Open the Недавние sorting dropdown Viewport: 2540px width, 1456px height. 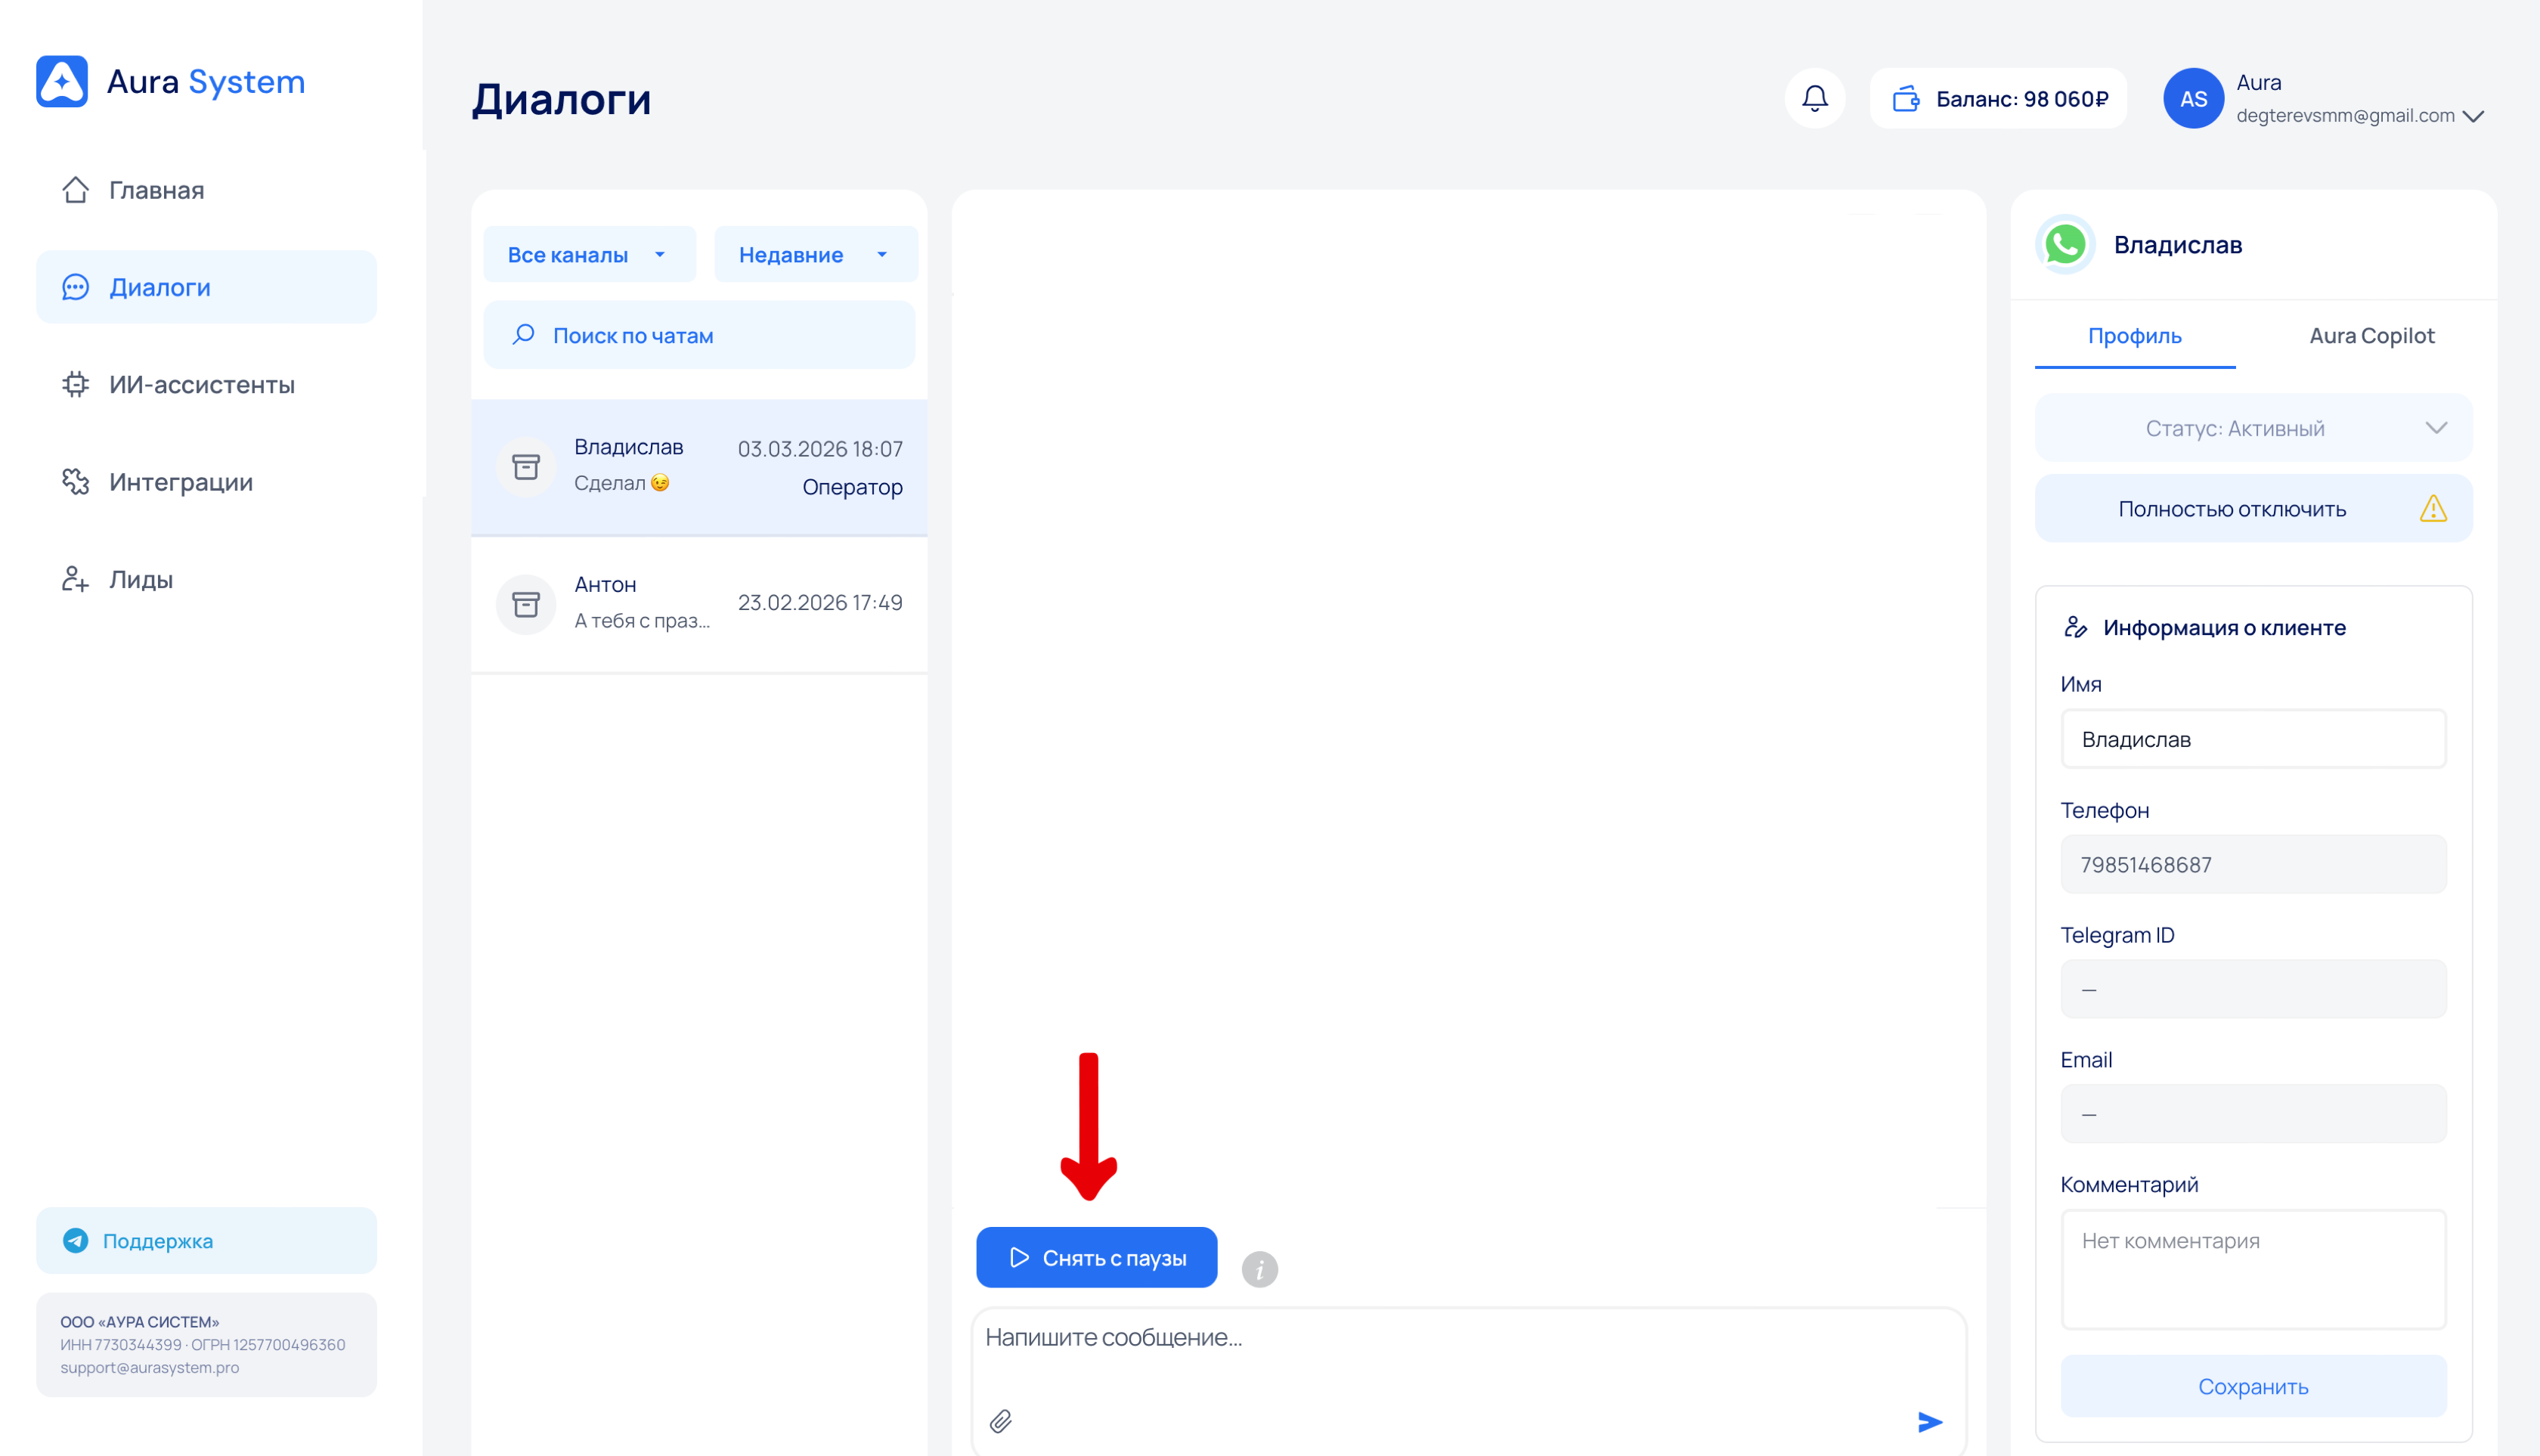815,255
